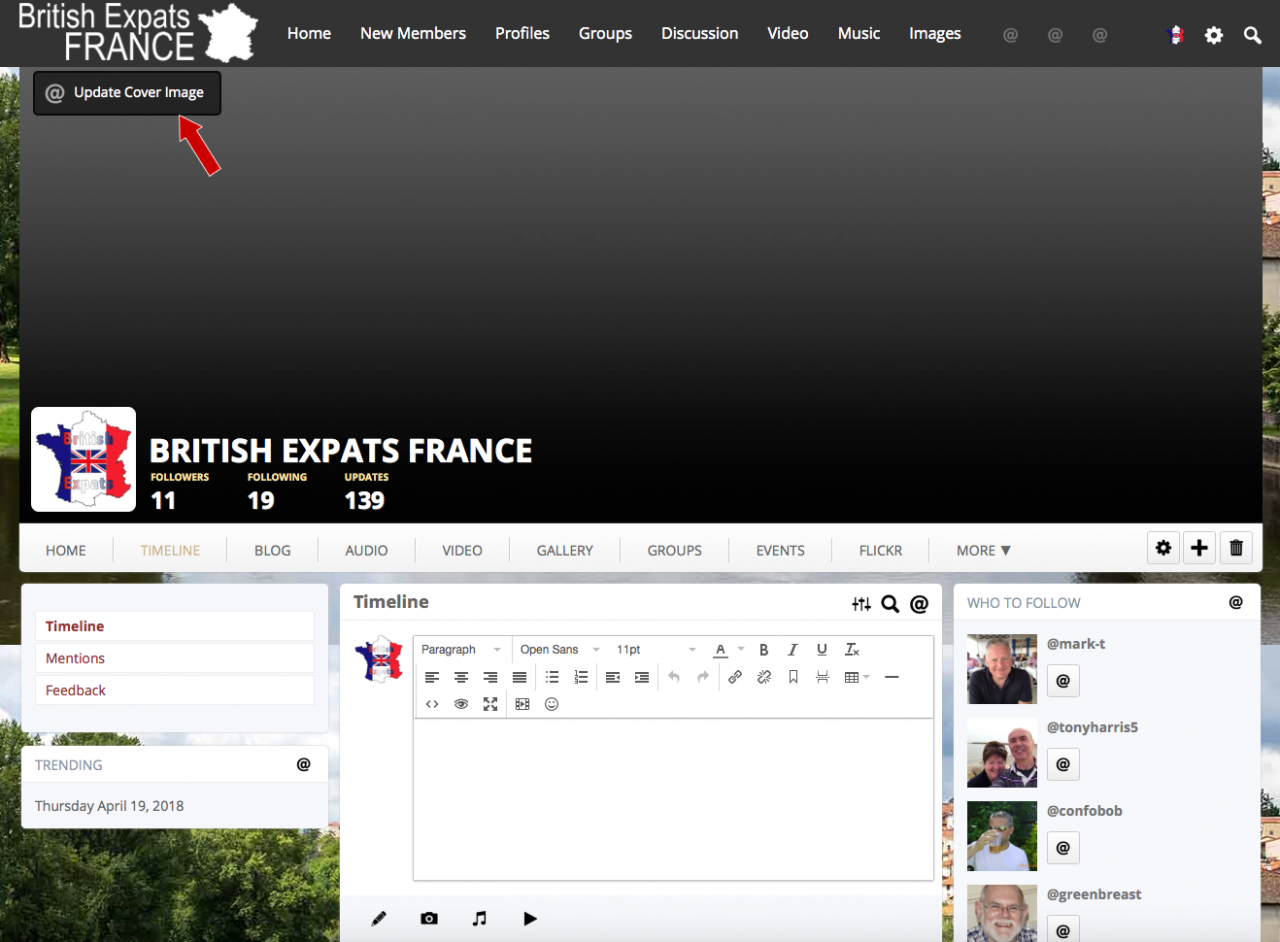1280x942 pixels.
Task: Insert a bookmark anchor in the editor
Action: coord(793,677)
